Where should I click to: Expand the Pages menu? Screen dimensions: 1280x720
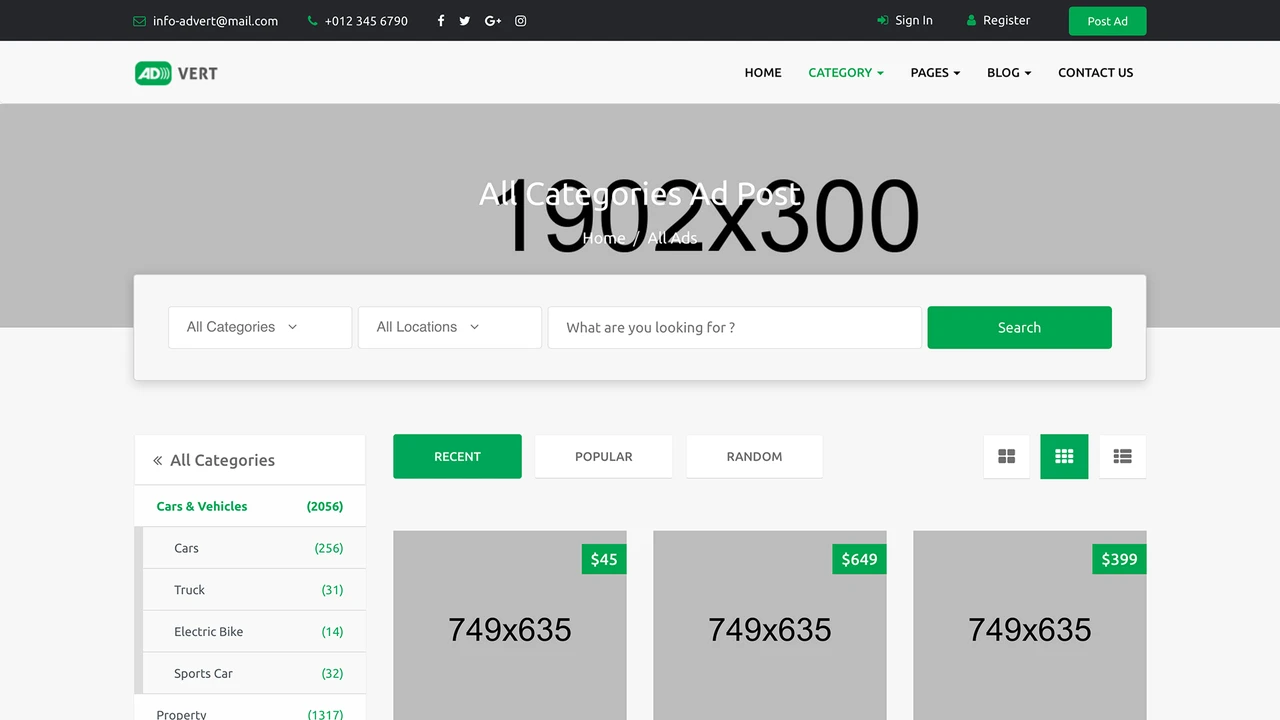click(935, 73)
